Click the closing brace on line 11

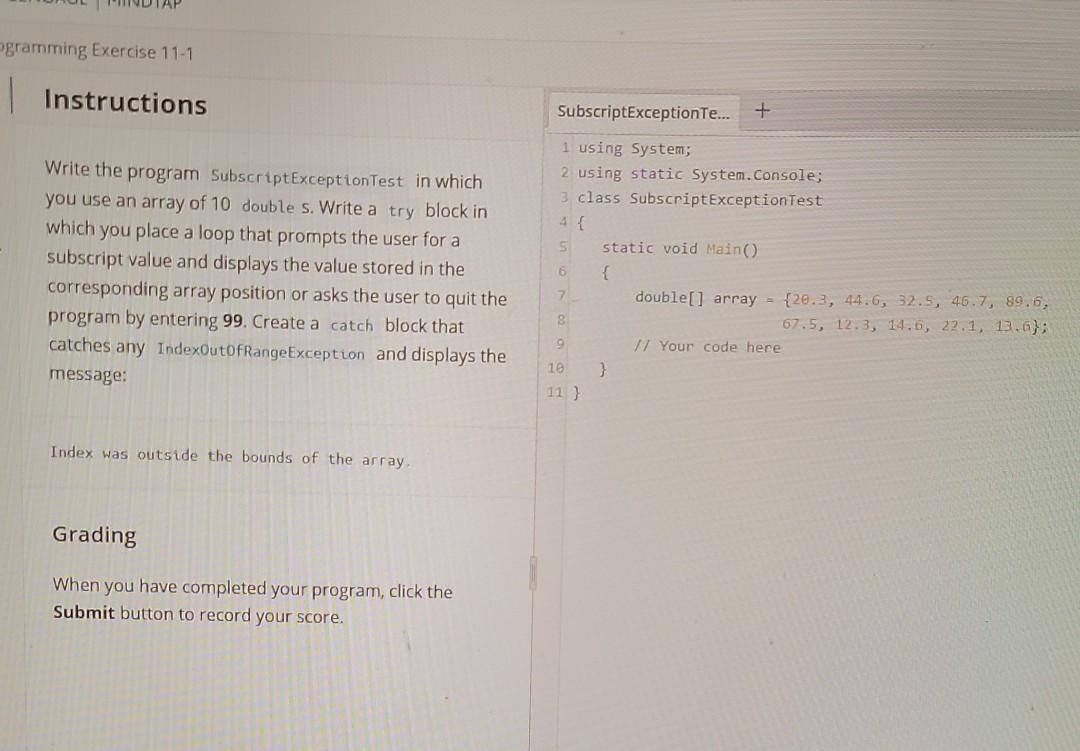(x=575, y=393)
